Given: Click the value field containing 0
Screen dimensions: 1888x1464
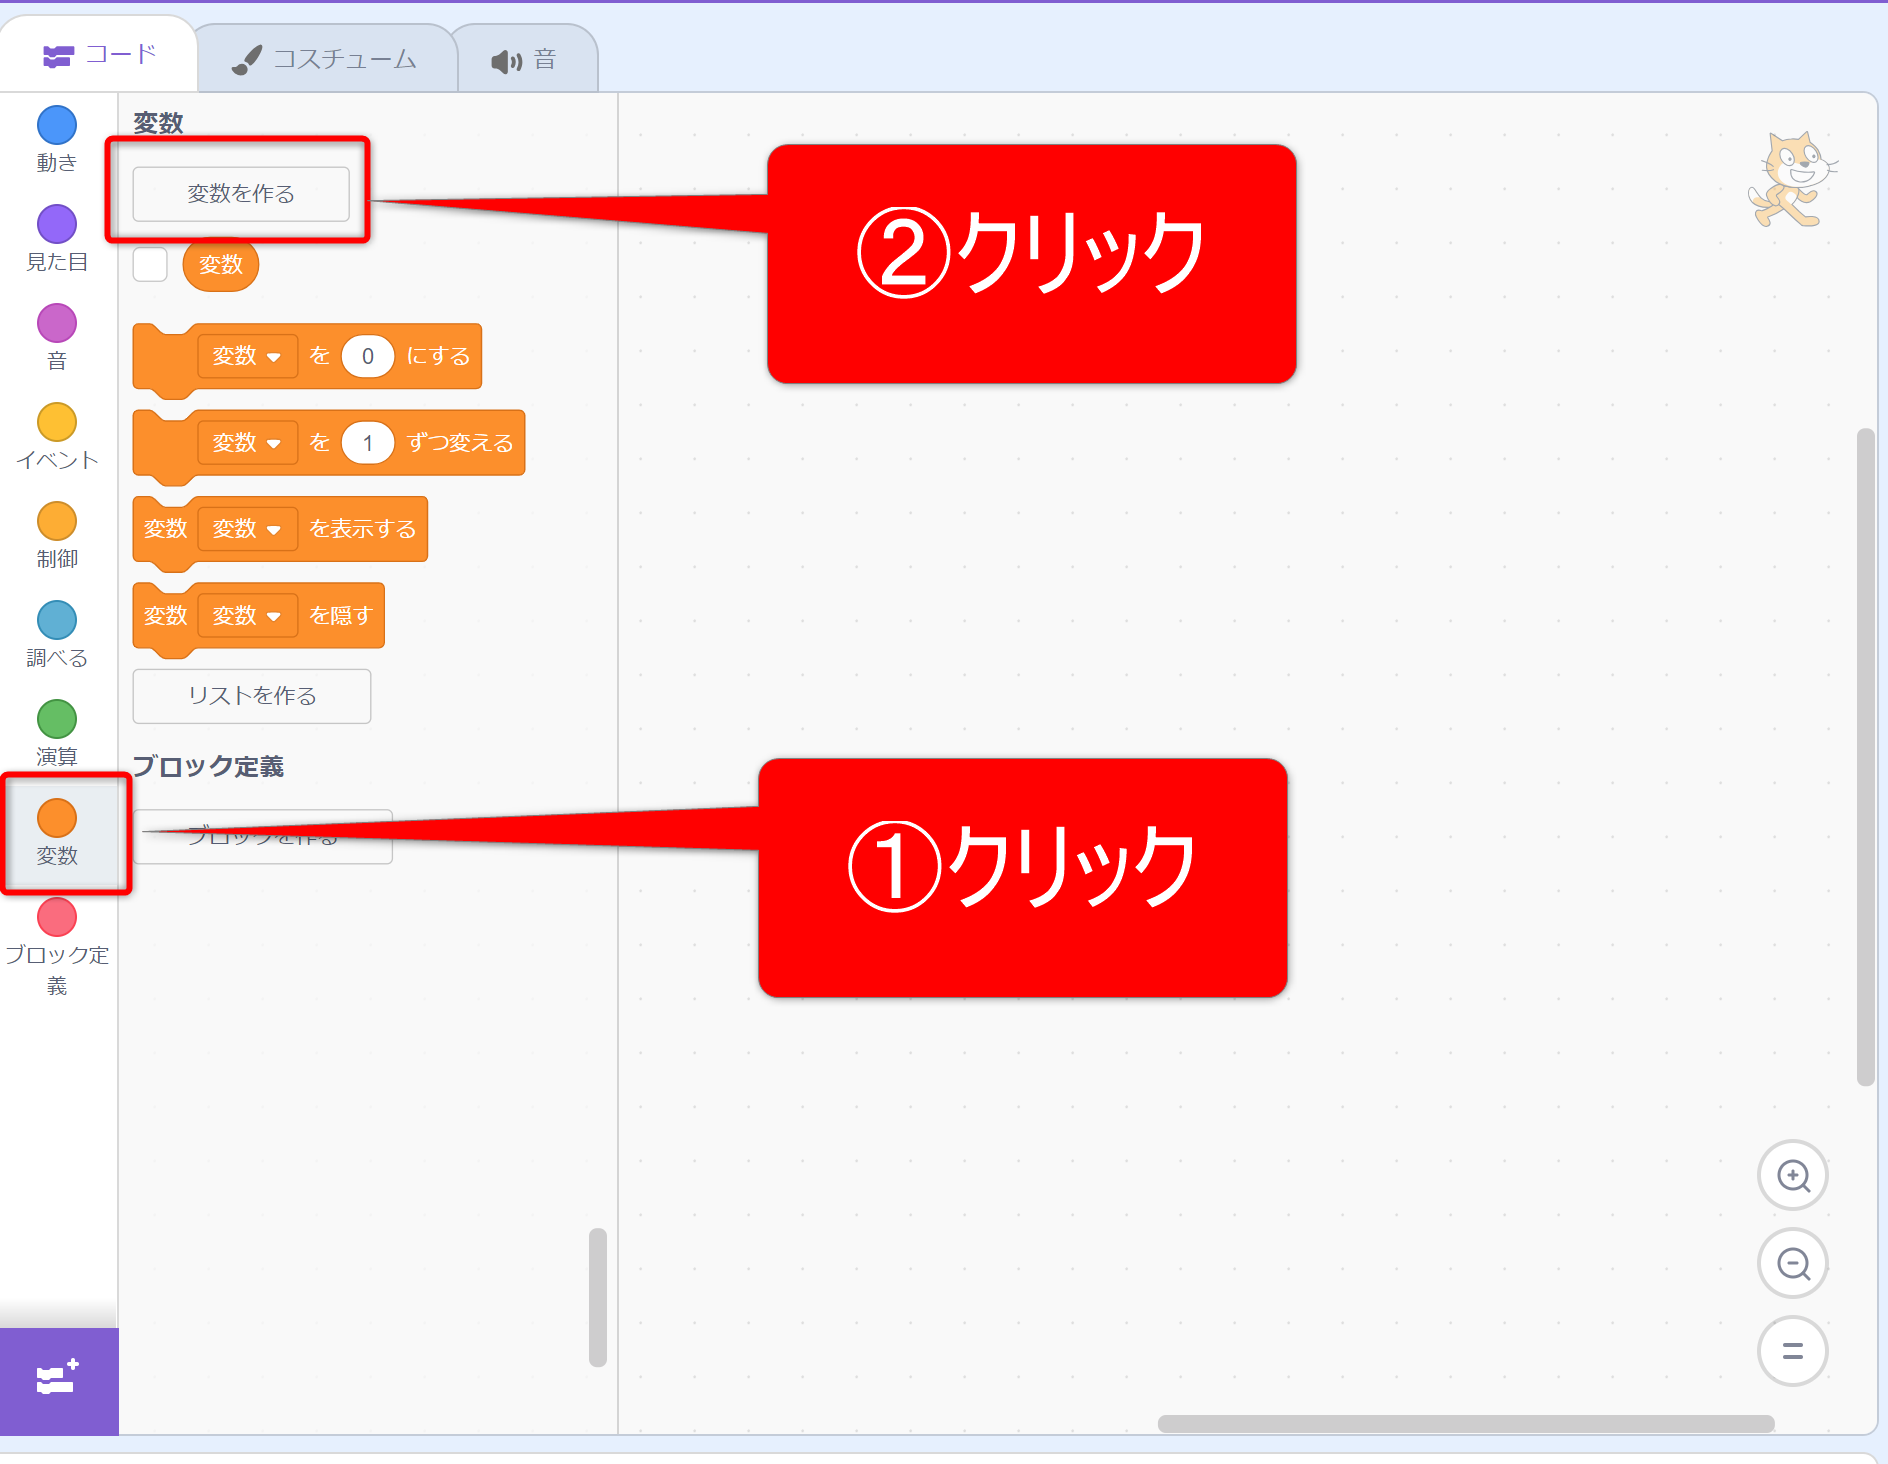Looking at the screenshot, I should (x=367, y=357).
